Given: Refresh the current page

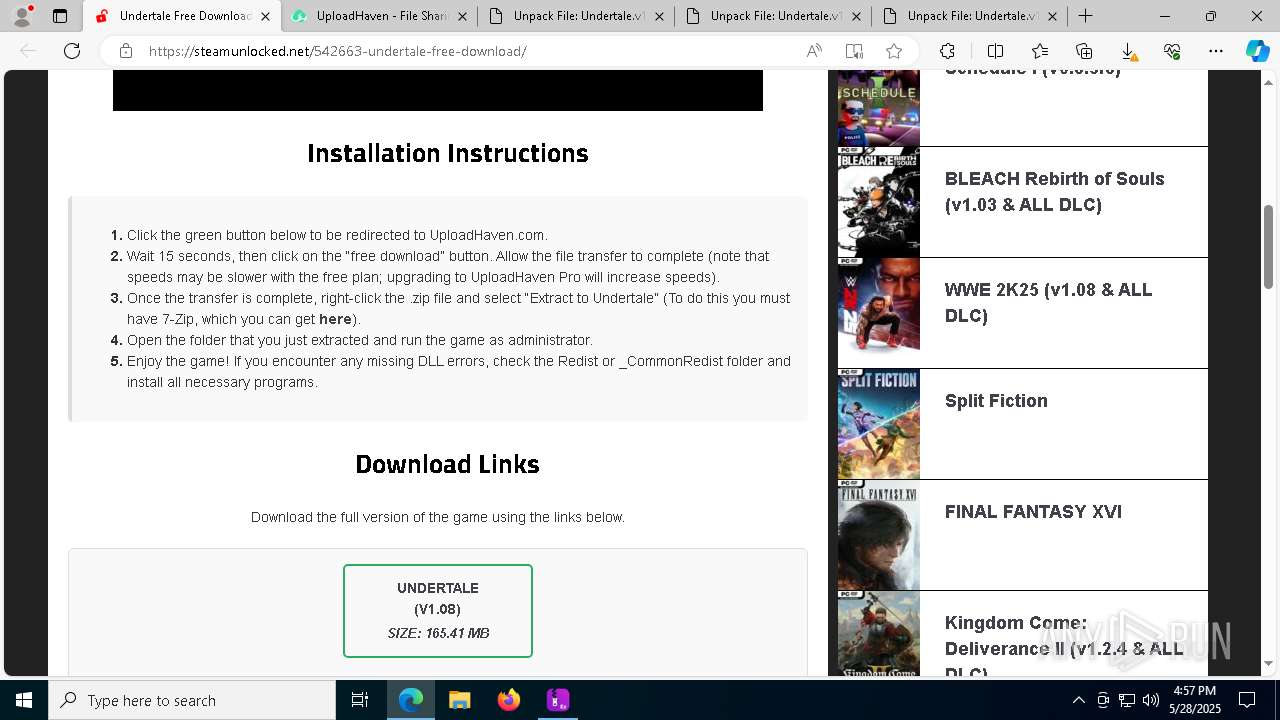Looking at the screenshot, I should coord(72,51).
